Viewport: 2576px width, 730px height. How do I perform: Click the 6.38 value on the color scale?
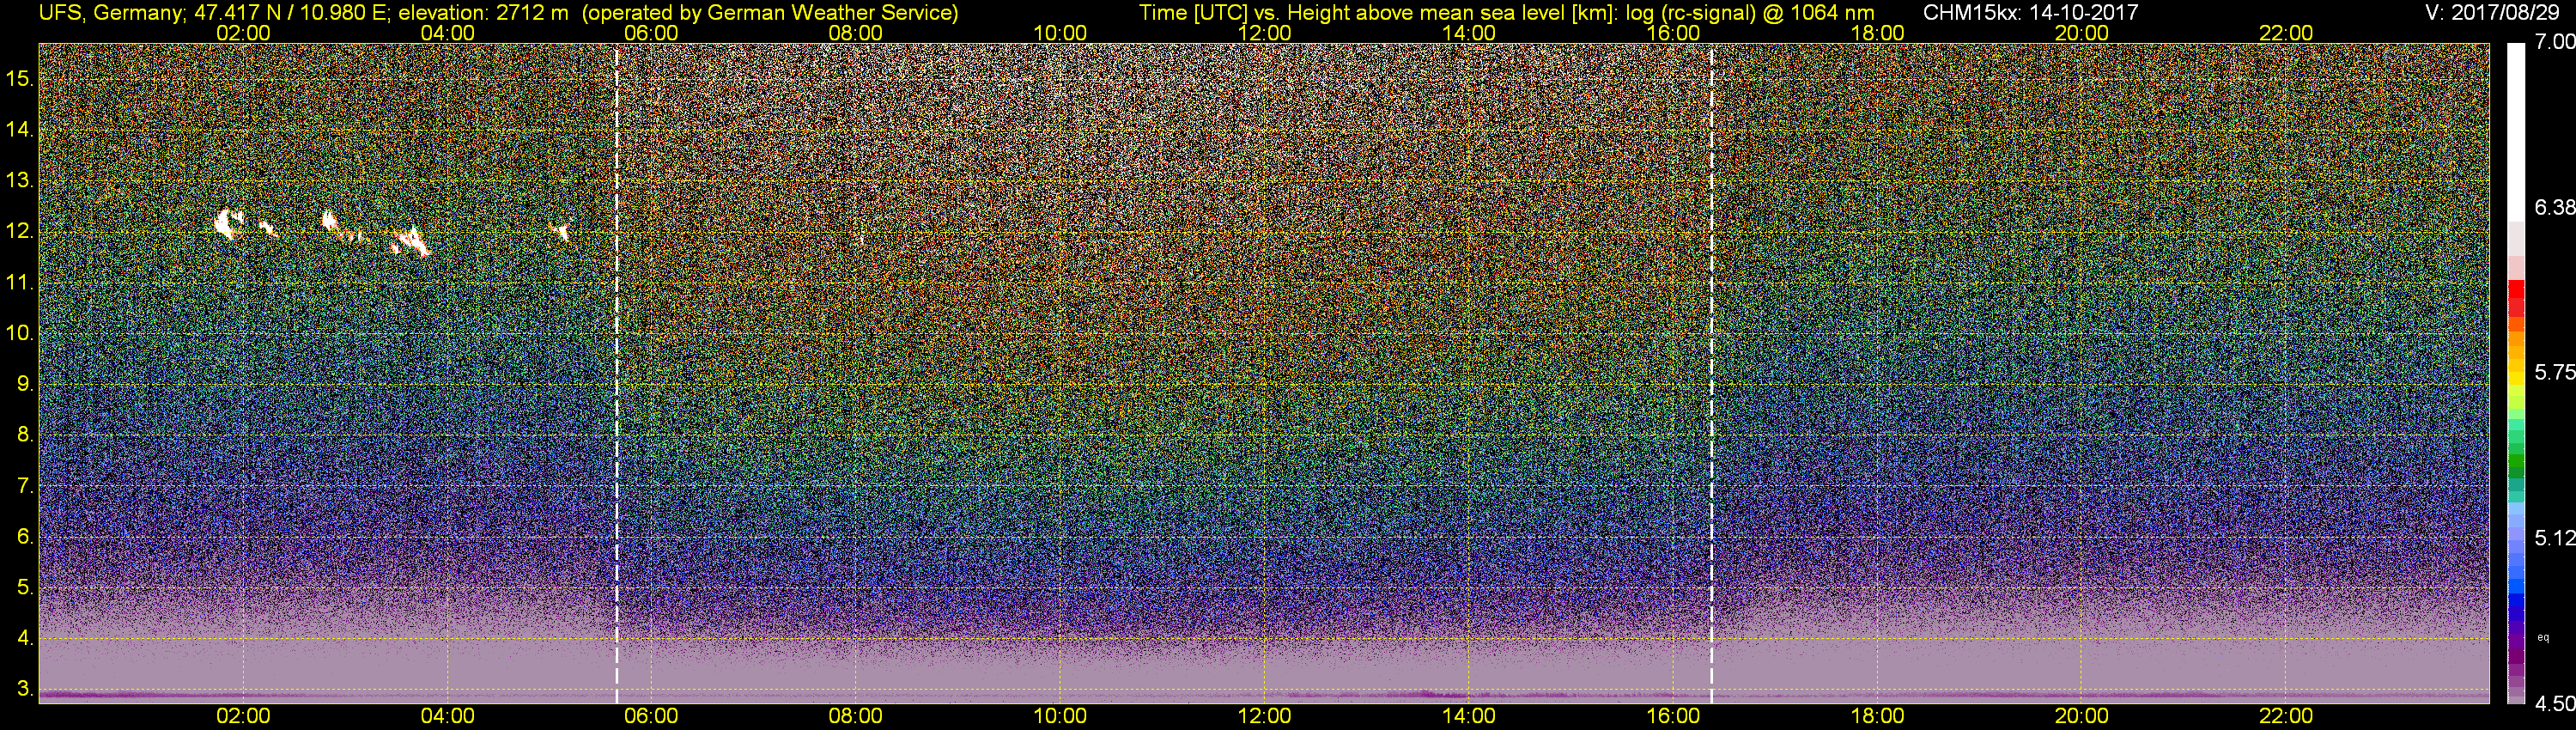(x=2554, y=207)
